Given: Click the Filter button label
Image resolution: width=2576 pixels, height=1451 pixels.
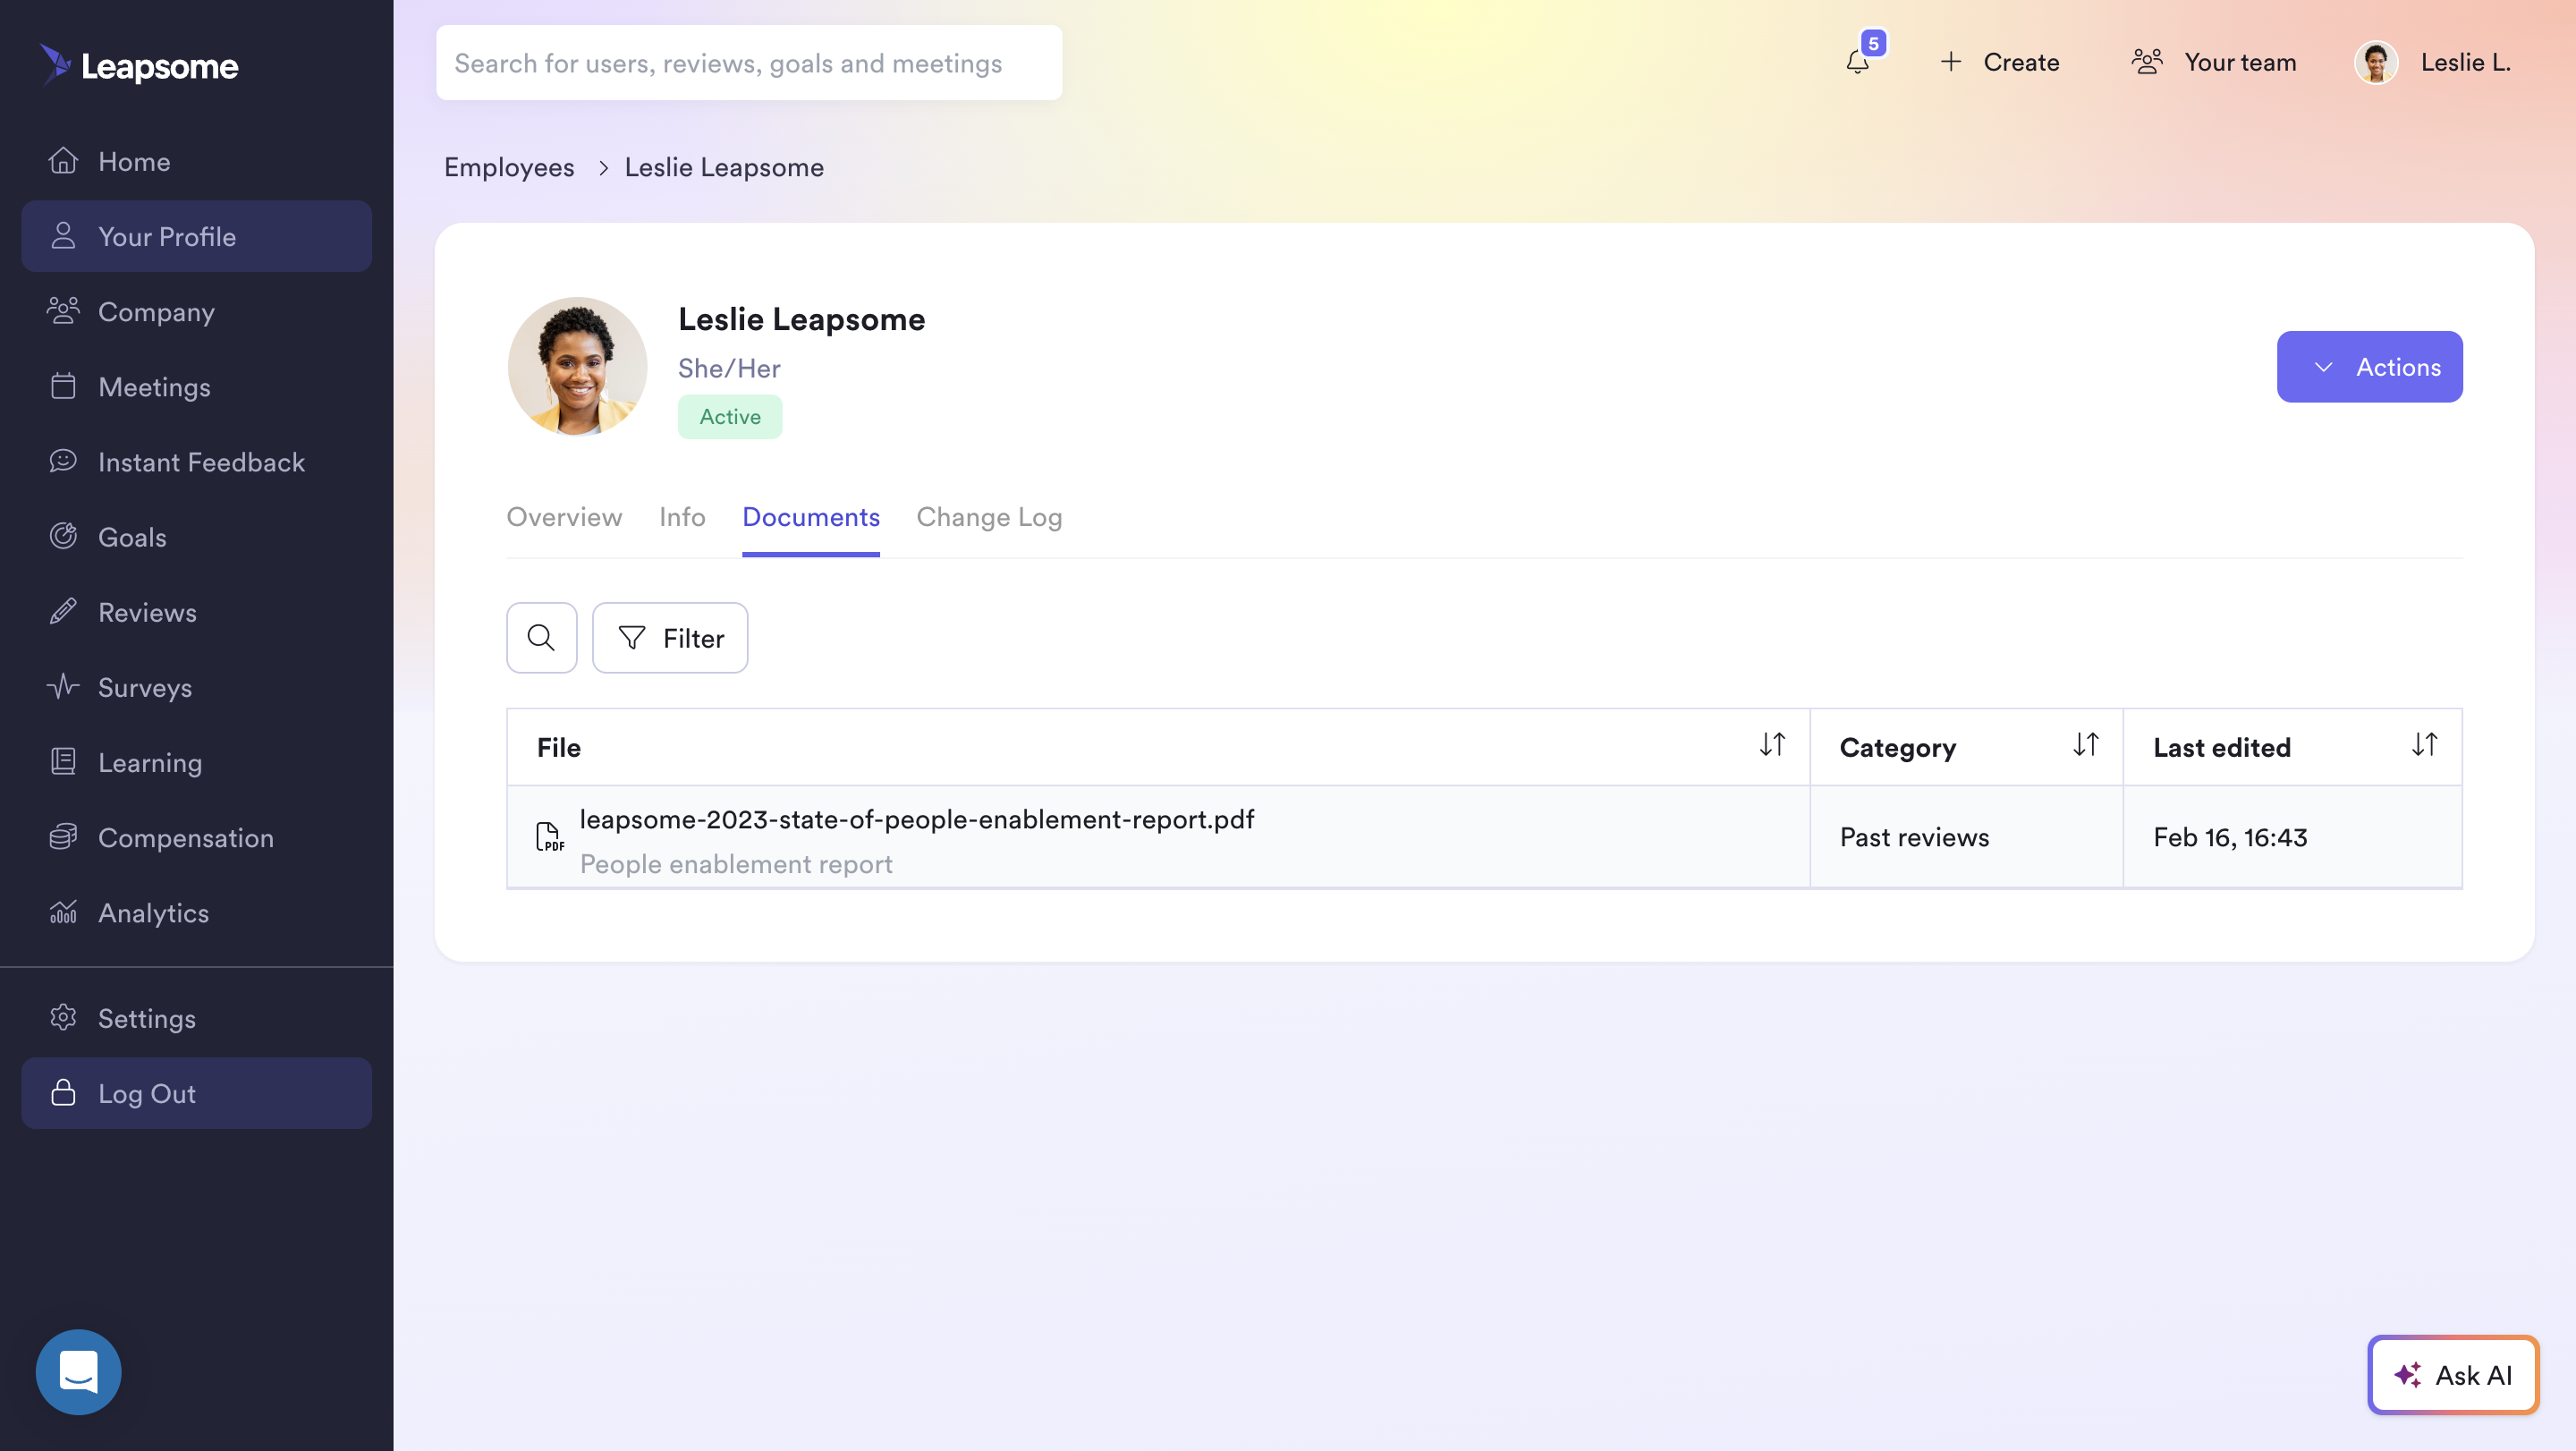Looking at the screenshot, I should tap(693, 638).
